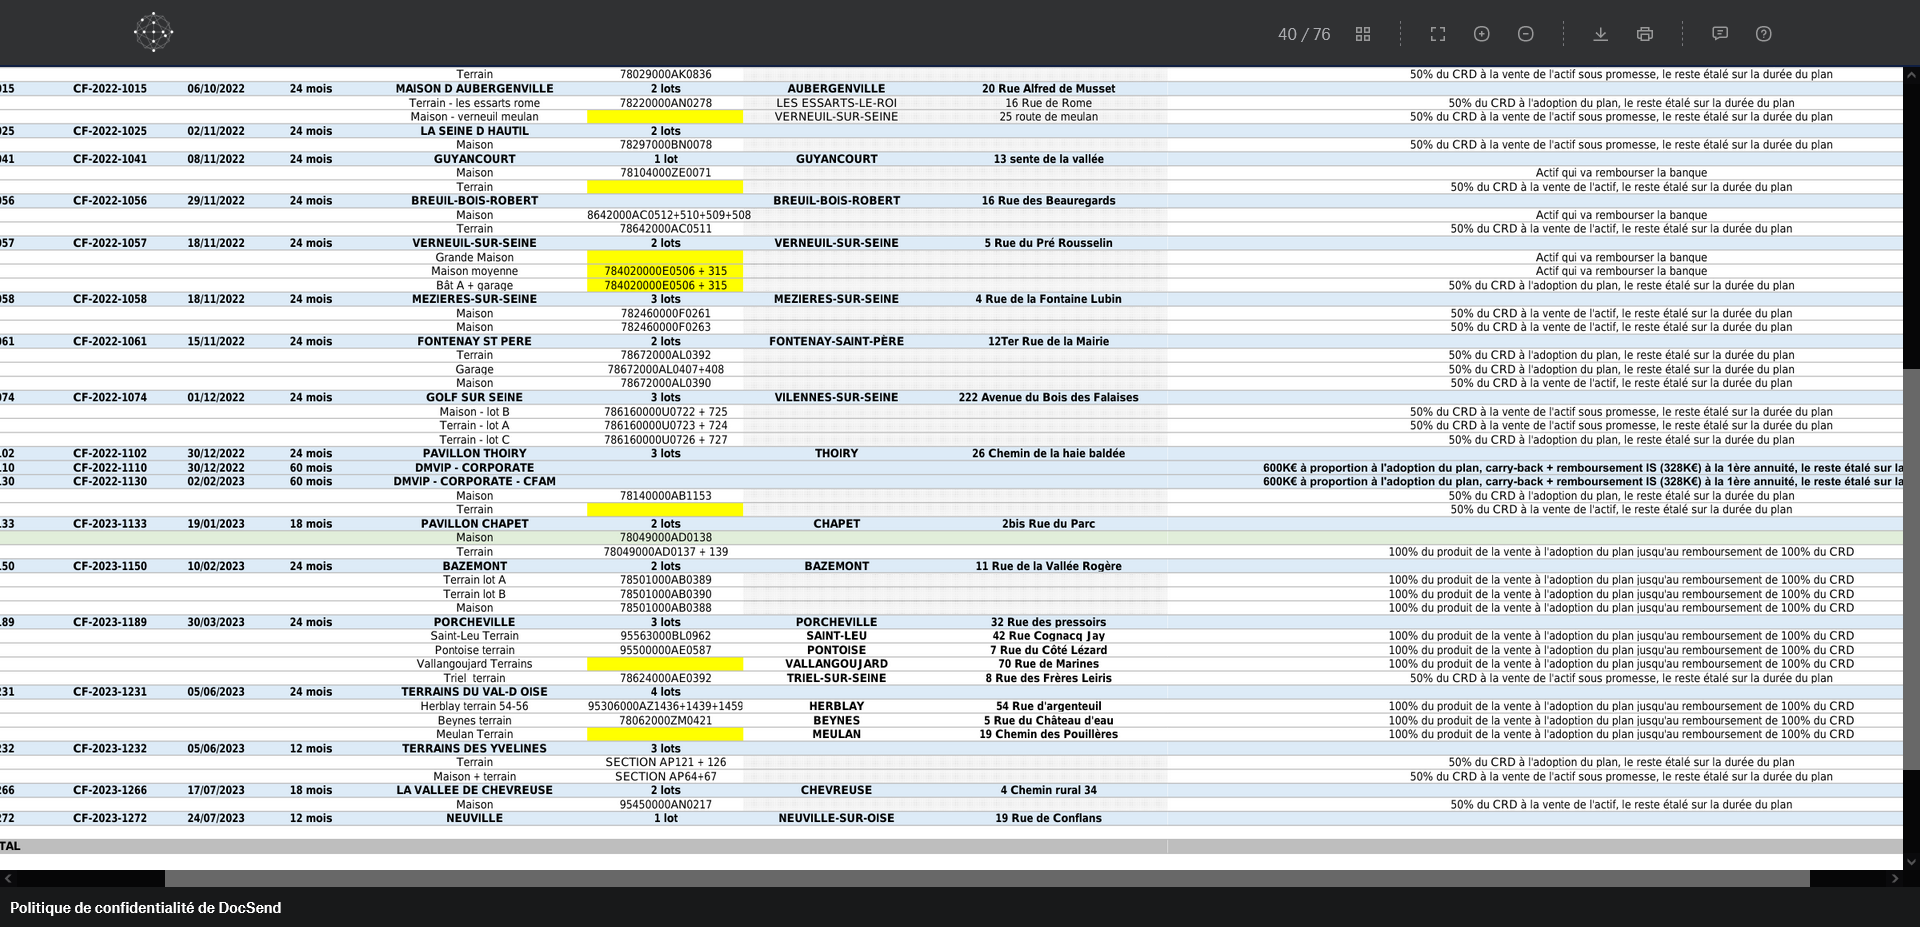Click the horizontal scrollbar thumb

(986, 879)
